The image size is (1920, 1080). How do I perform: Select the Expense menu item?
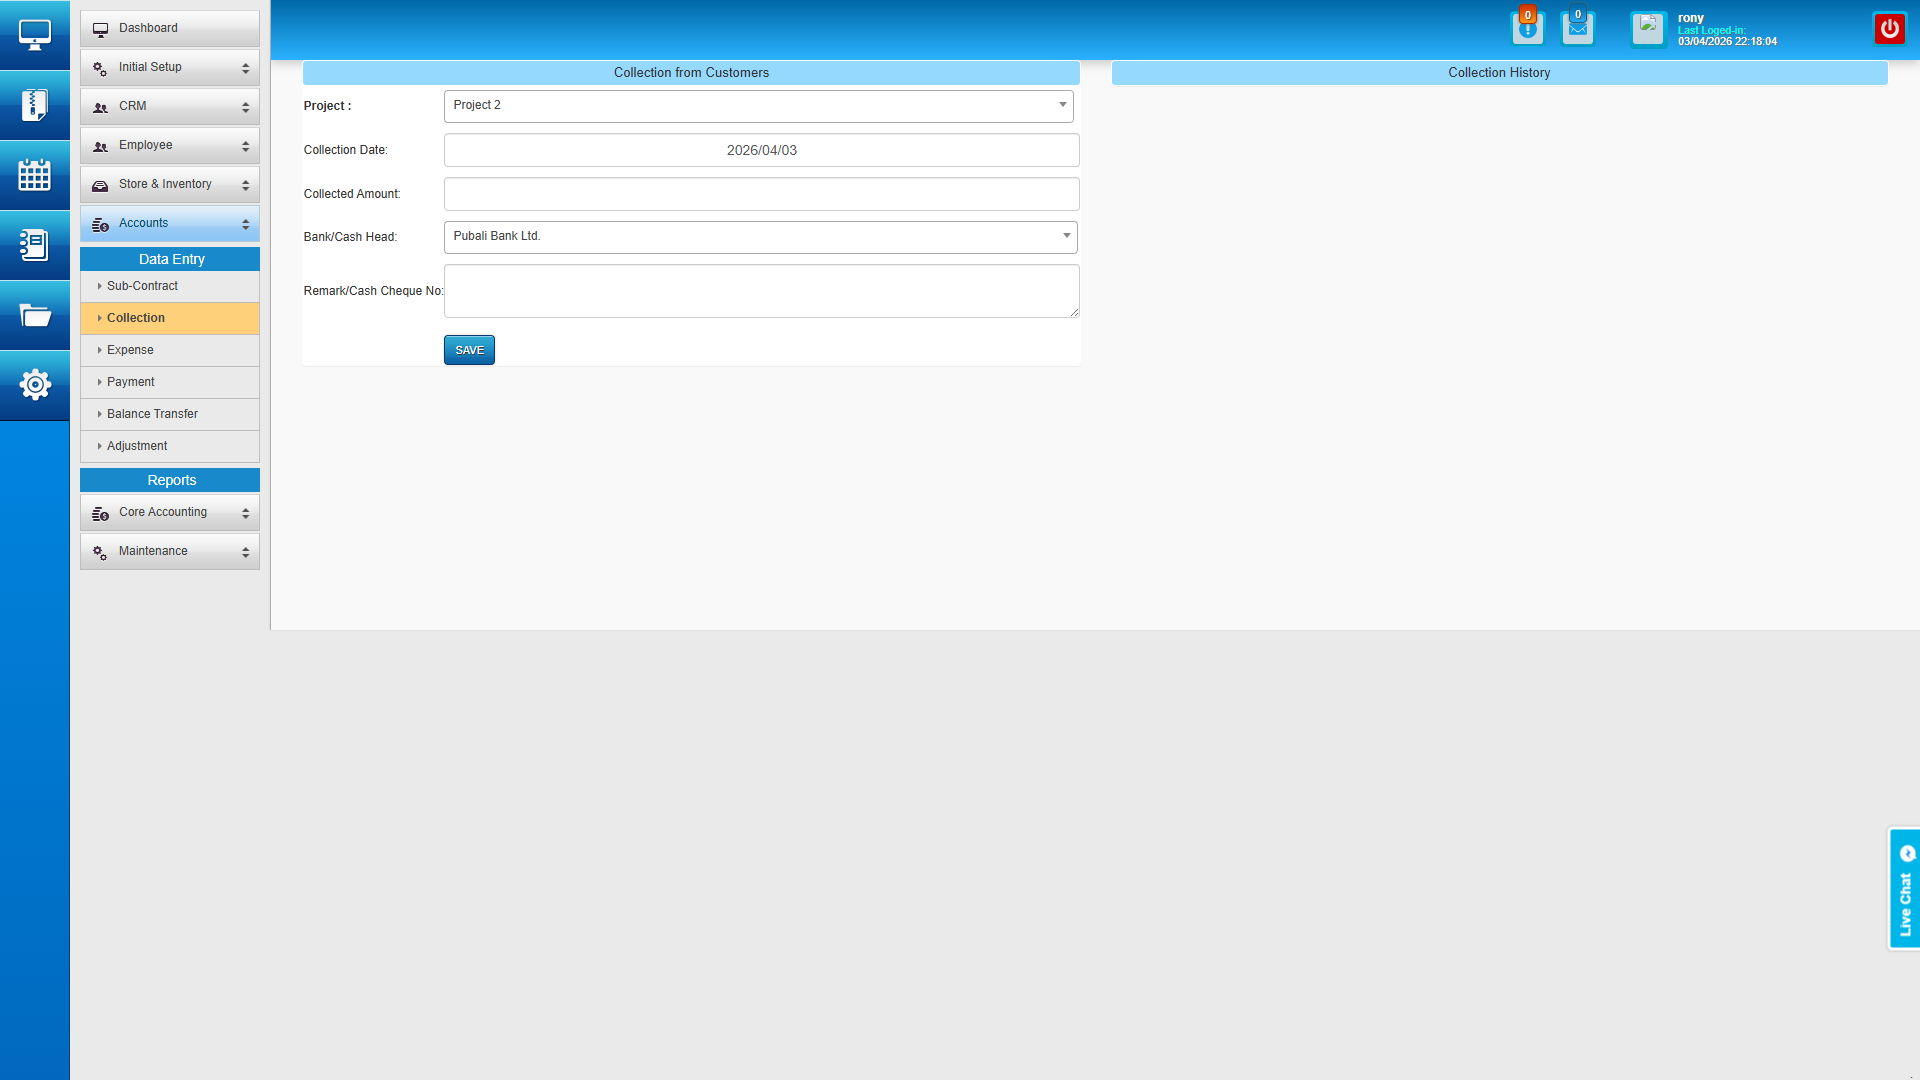(131, 350)
